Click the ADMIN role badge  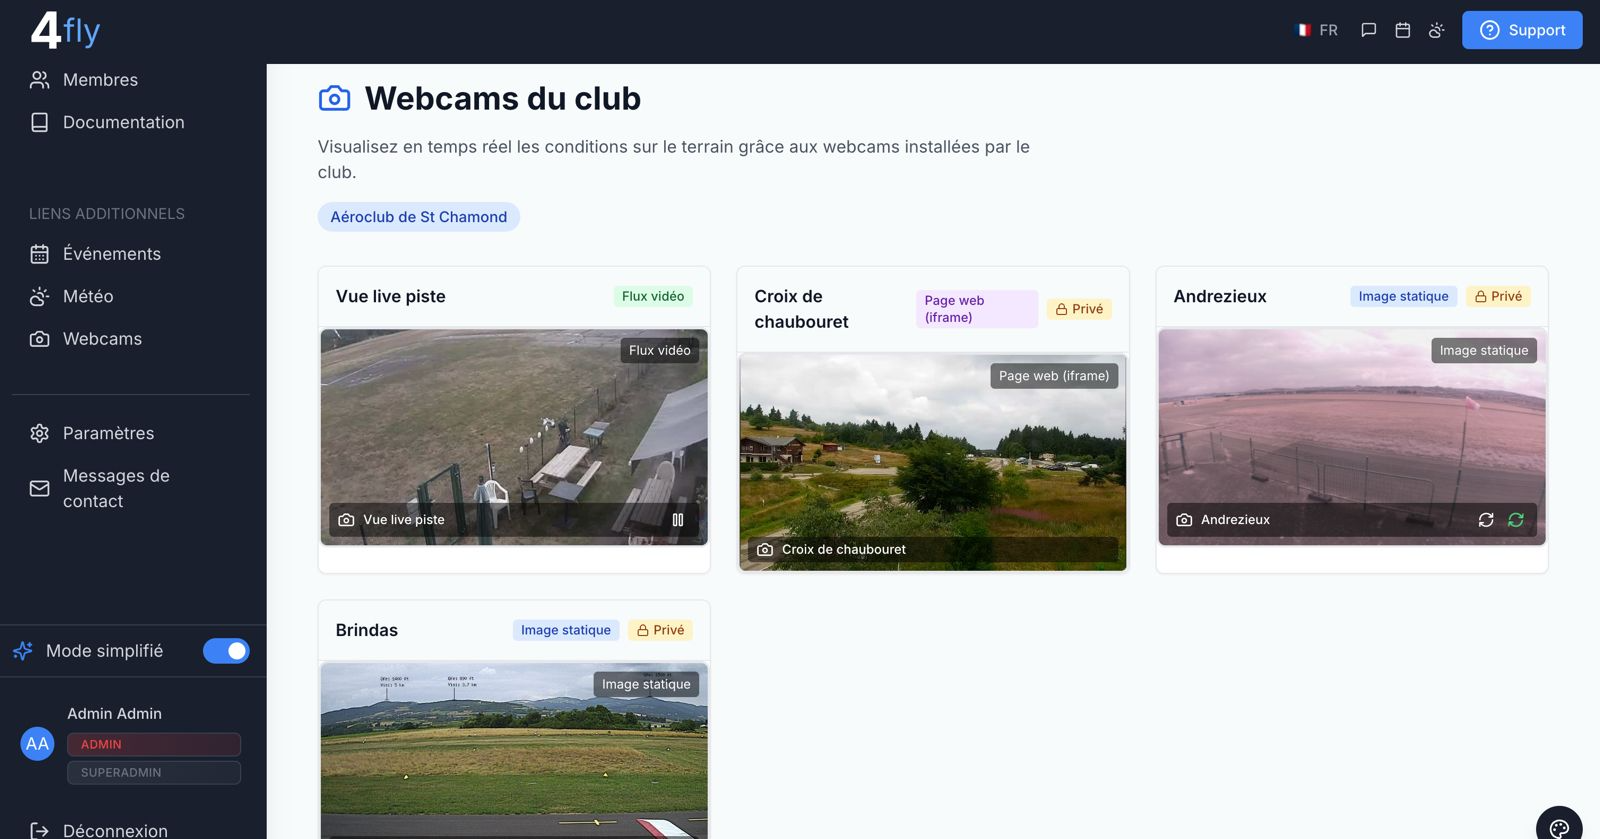click(154, 744)
